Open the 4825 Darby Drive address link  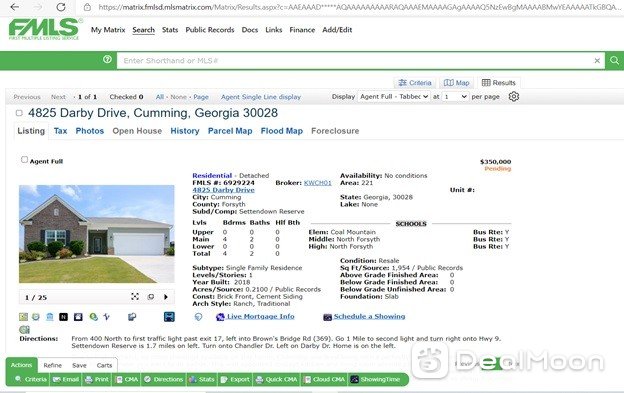224,190
